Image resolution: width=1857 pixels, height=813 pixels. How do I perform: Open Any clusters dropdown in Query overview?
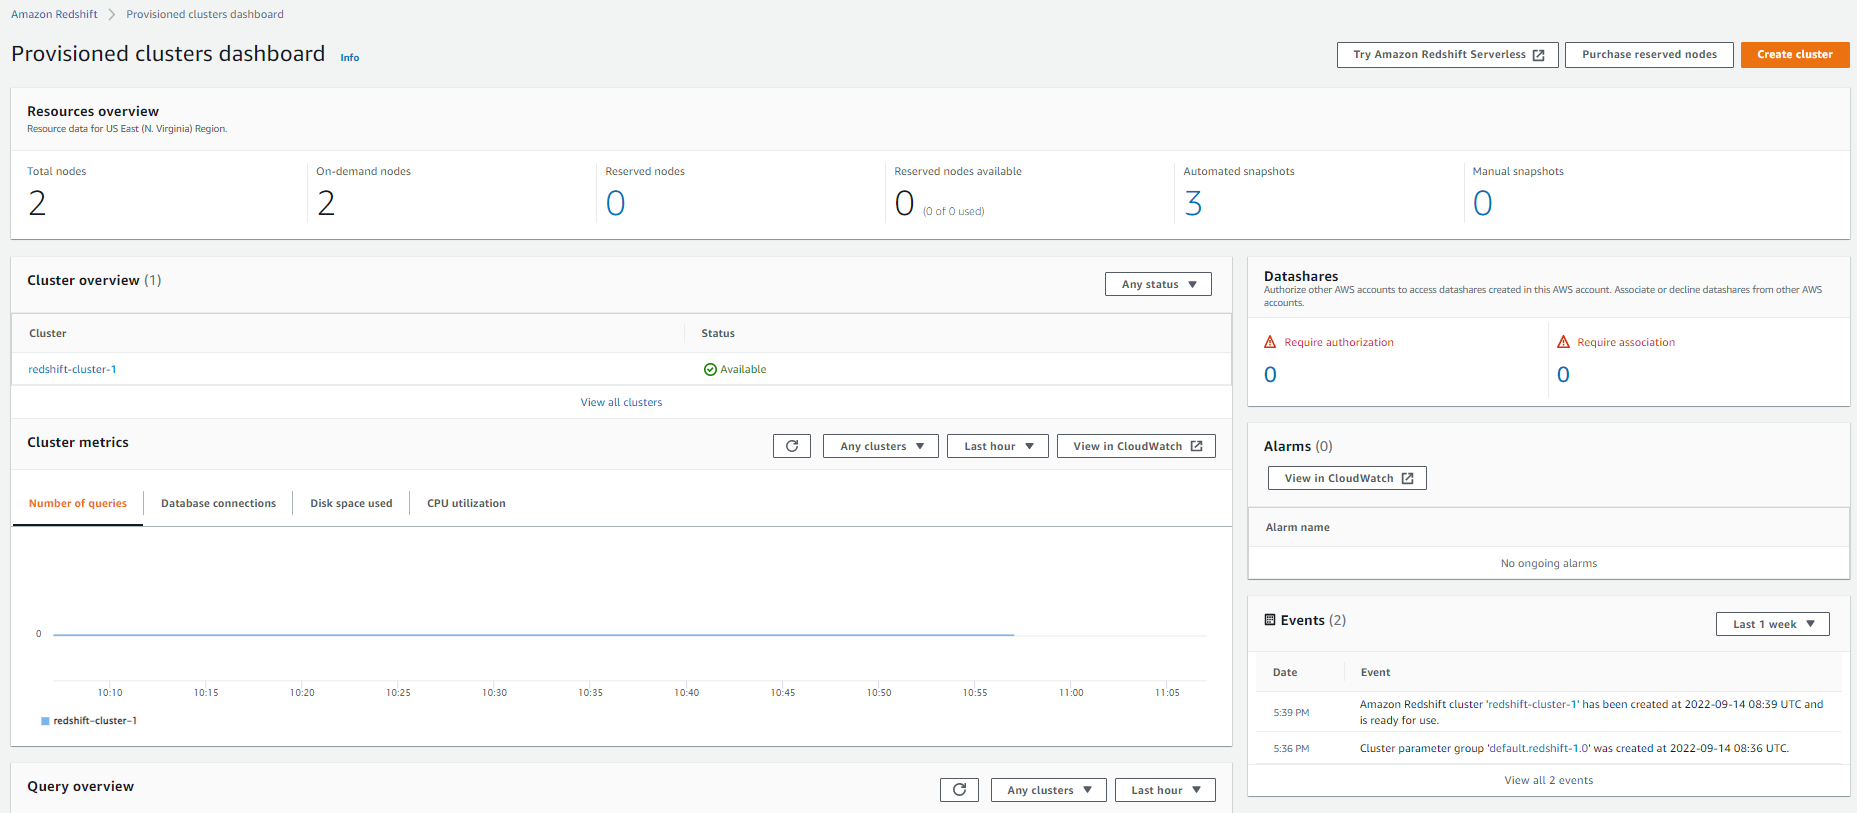click(x=1049, y=790)
